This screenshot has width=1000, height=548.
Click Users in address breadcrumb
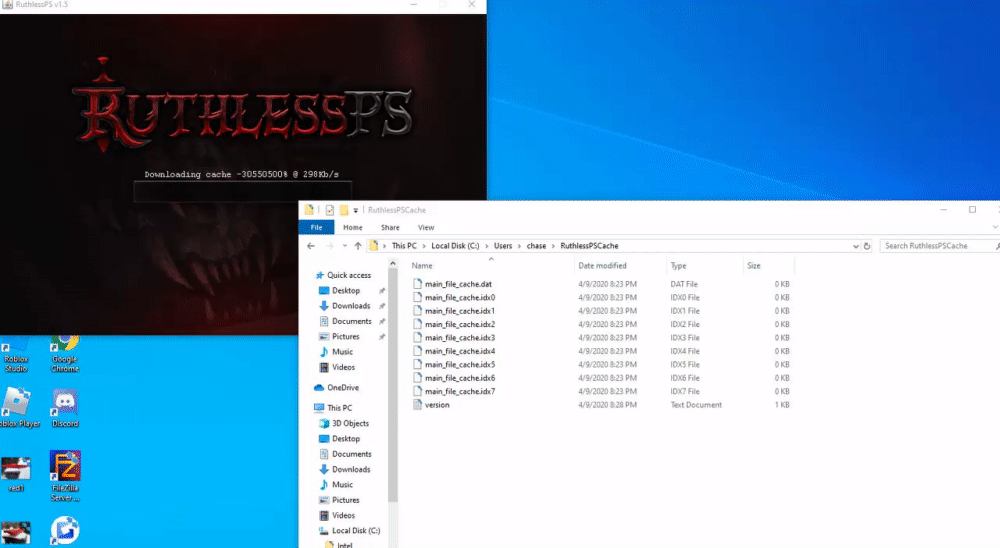pos(503,246)
